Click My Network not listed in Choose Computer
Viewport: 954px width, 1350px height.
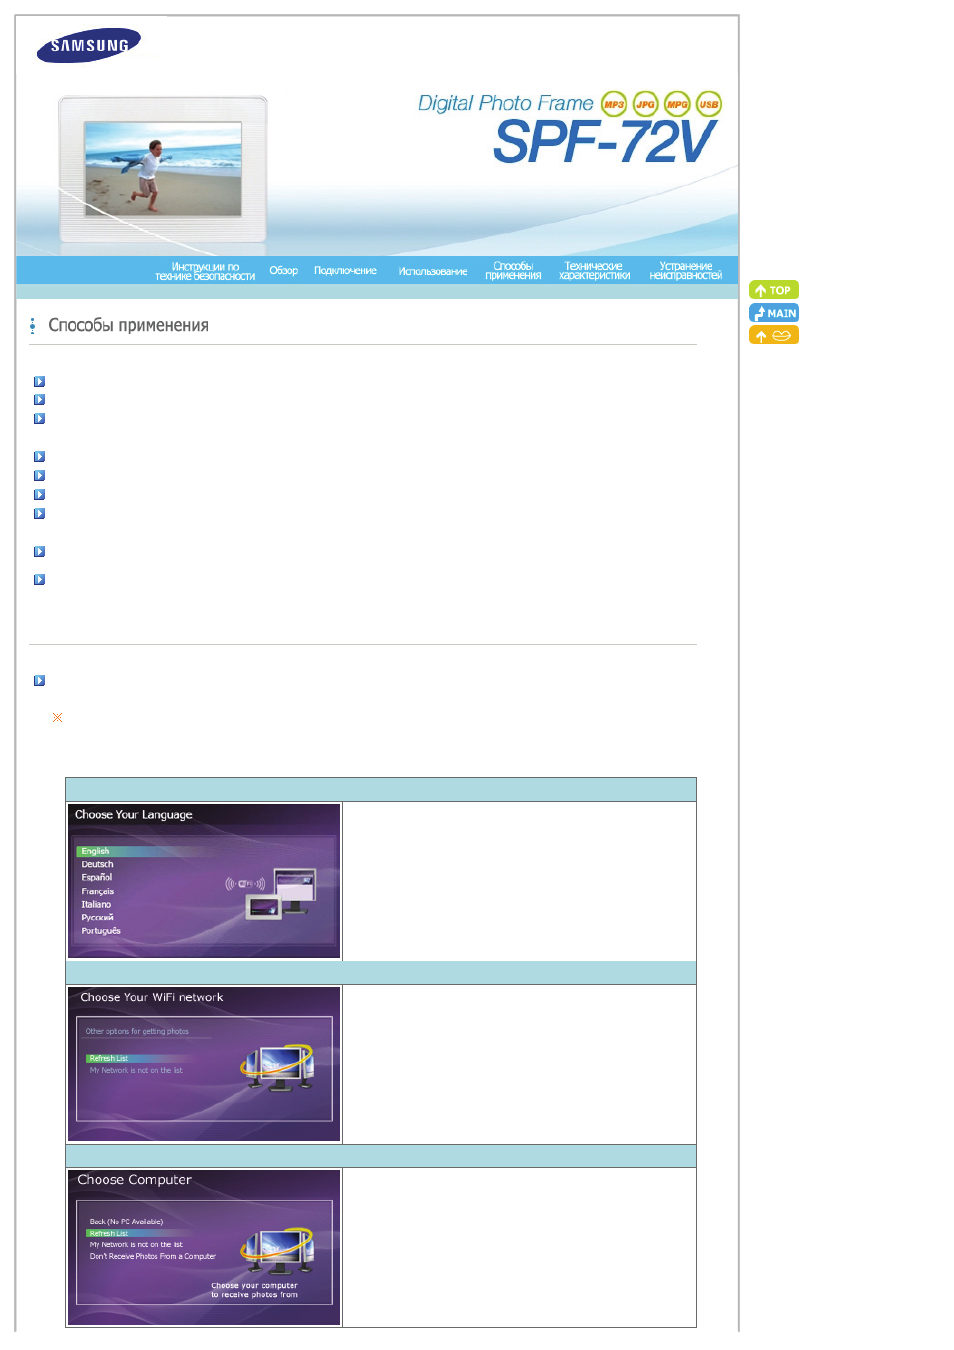(136, 1245)
